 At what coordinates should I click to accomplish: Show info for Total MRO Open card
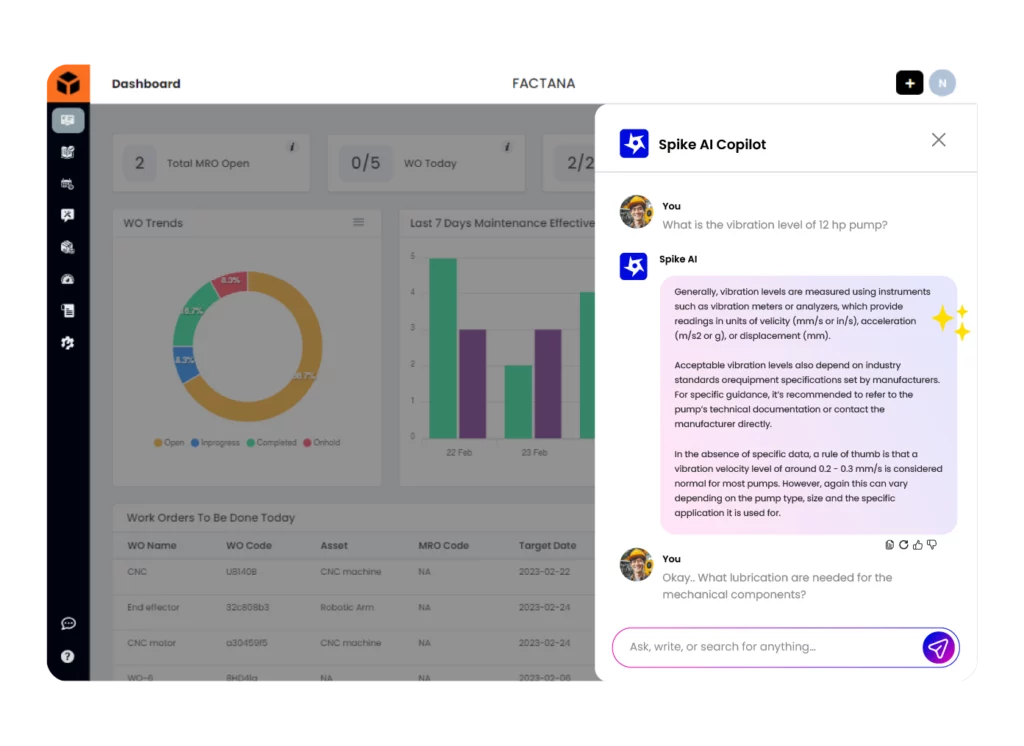(293, 147)
